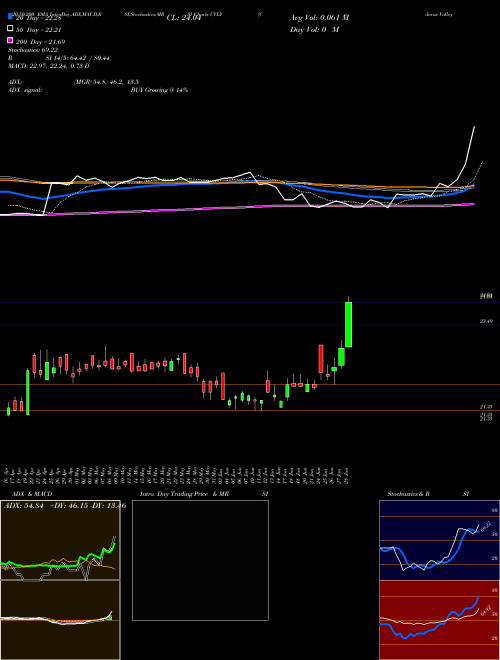Click the tall green final candlestick
Image resolution: width=500 pixels, height=660 pixels.
click(348, 324)
